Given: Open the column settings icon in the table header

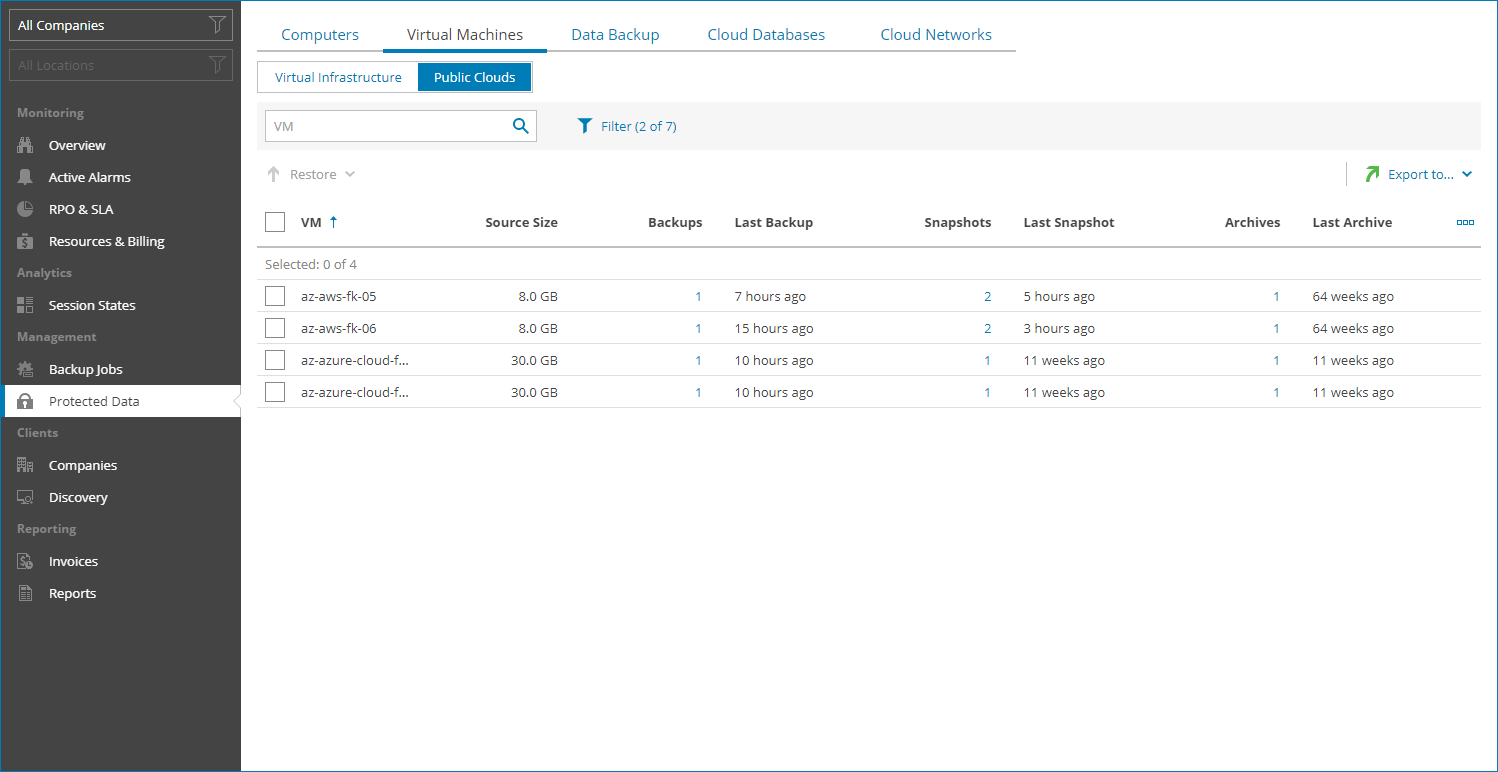Looking at the screenshot, I should [1464, 222].
